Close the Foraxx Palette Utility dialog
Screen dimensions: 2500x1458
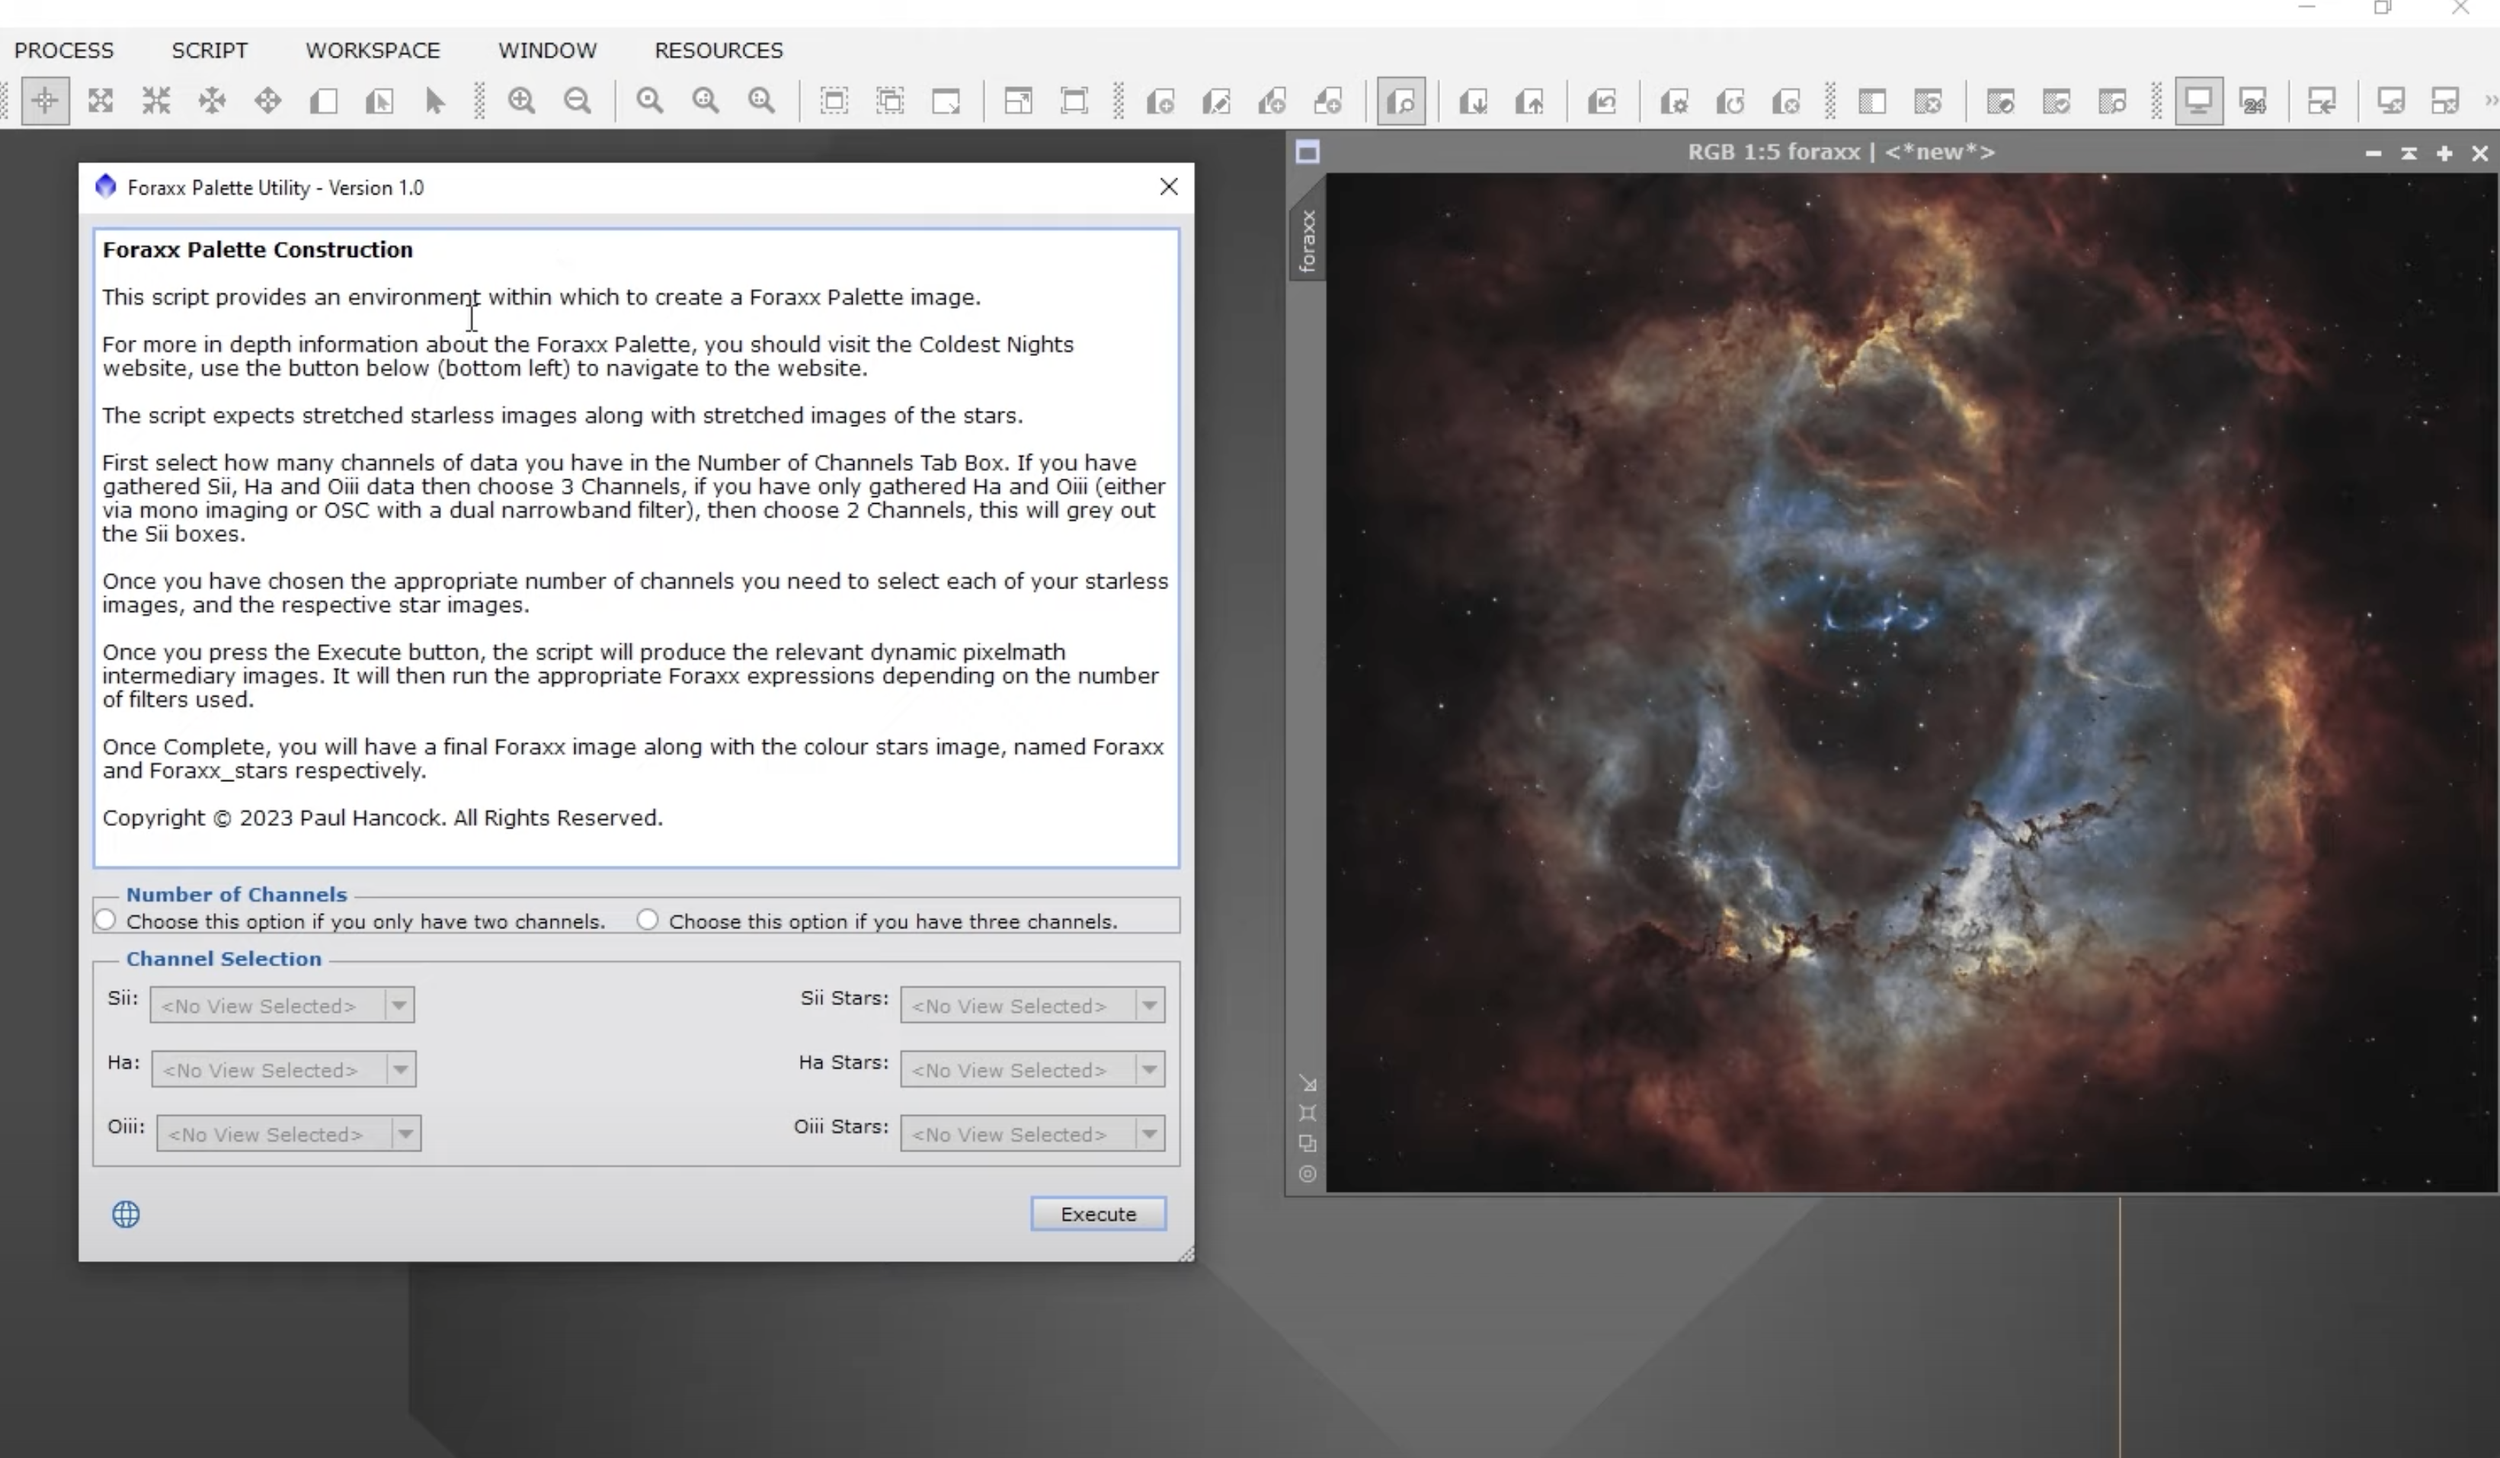click(x=1168, y=187)
